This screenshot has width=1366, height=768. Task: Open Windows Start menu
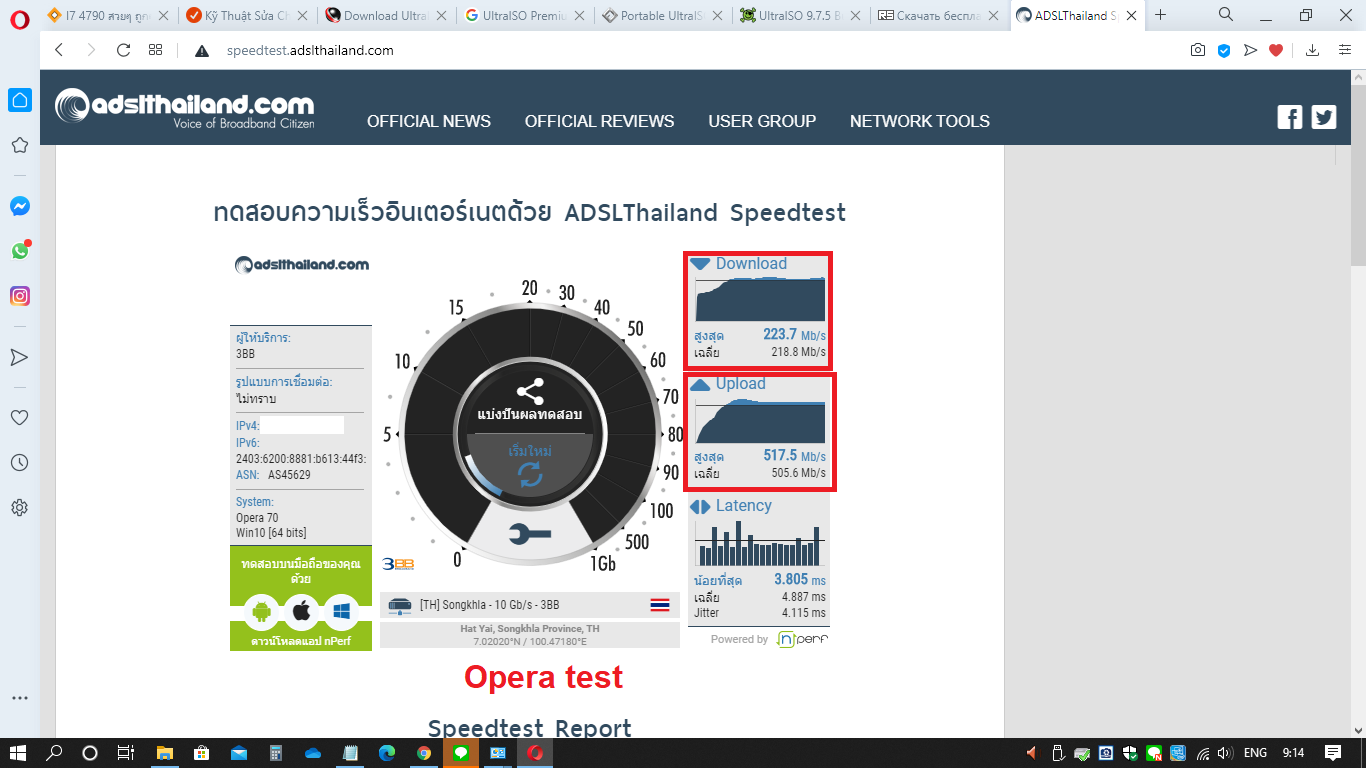18,752
